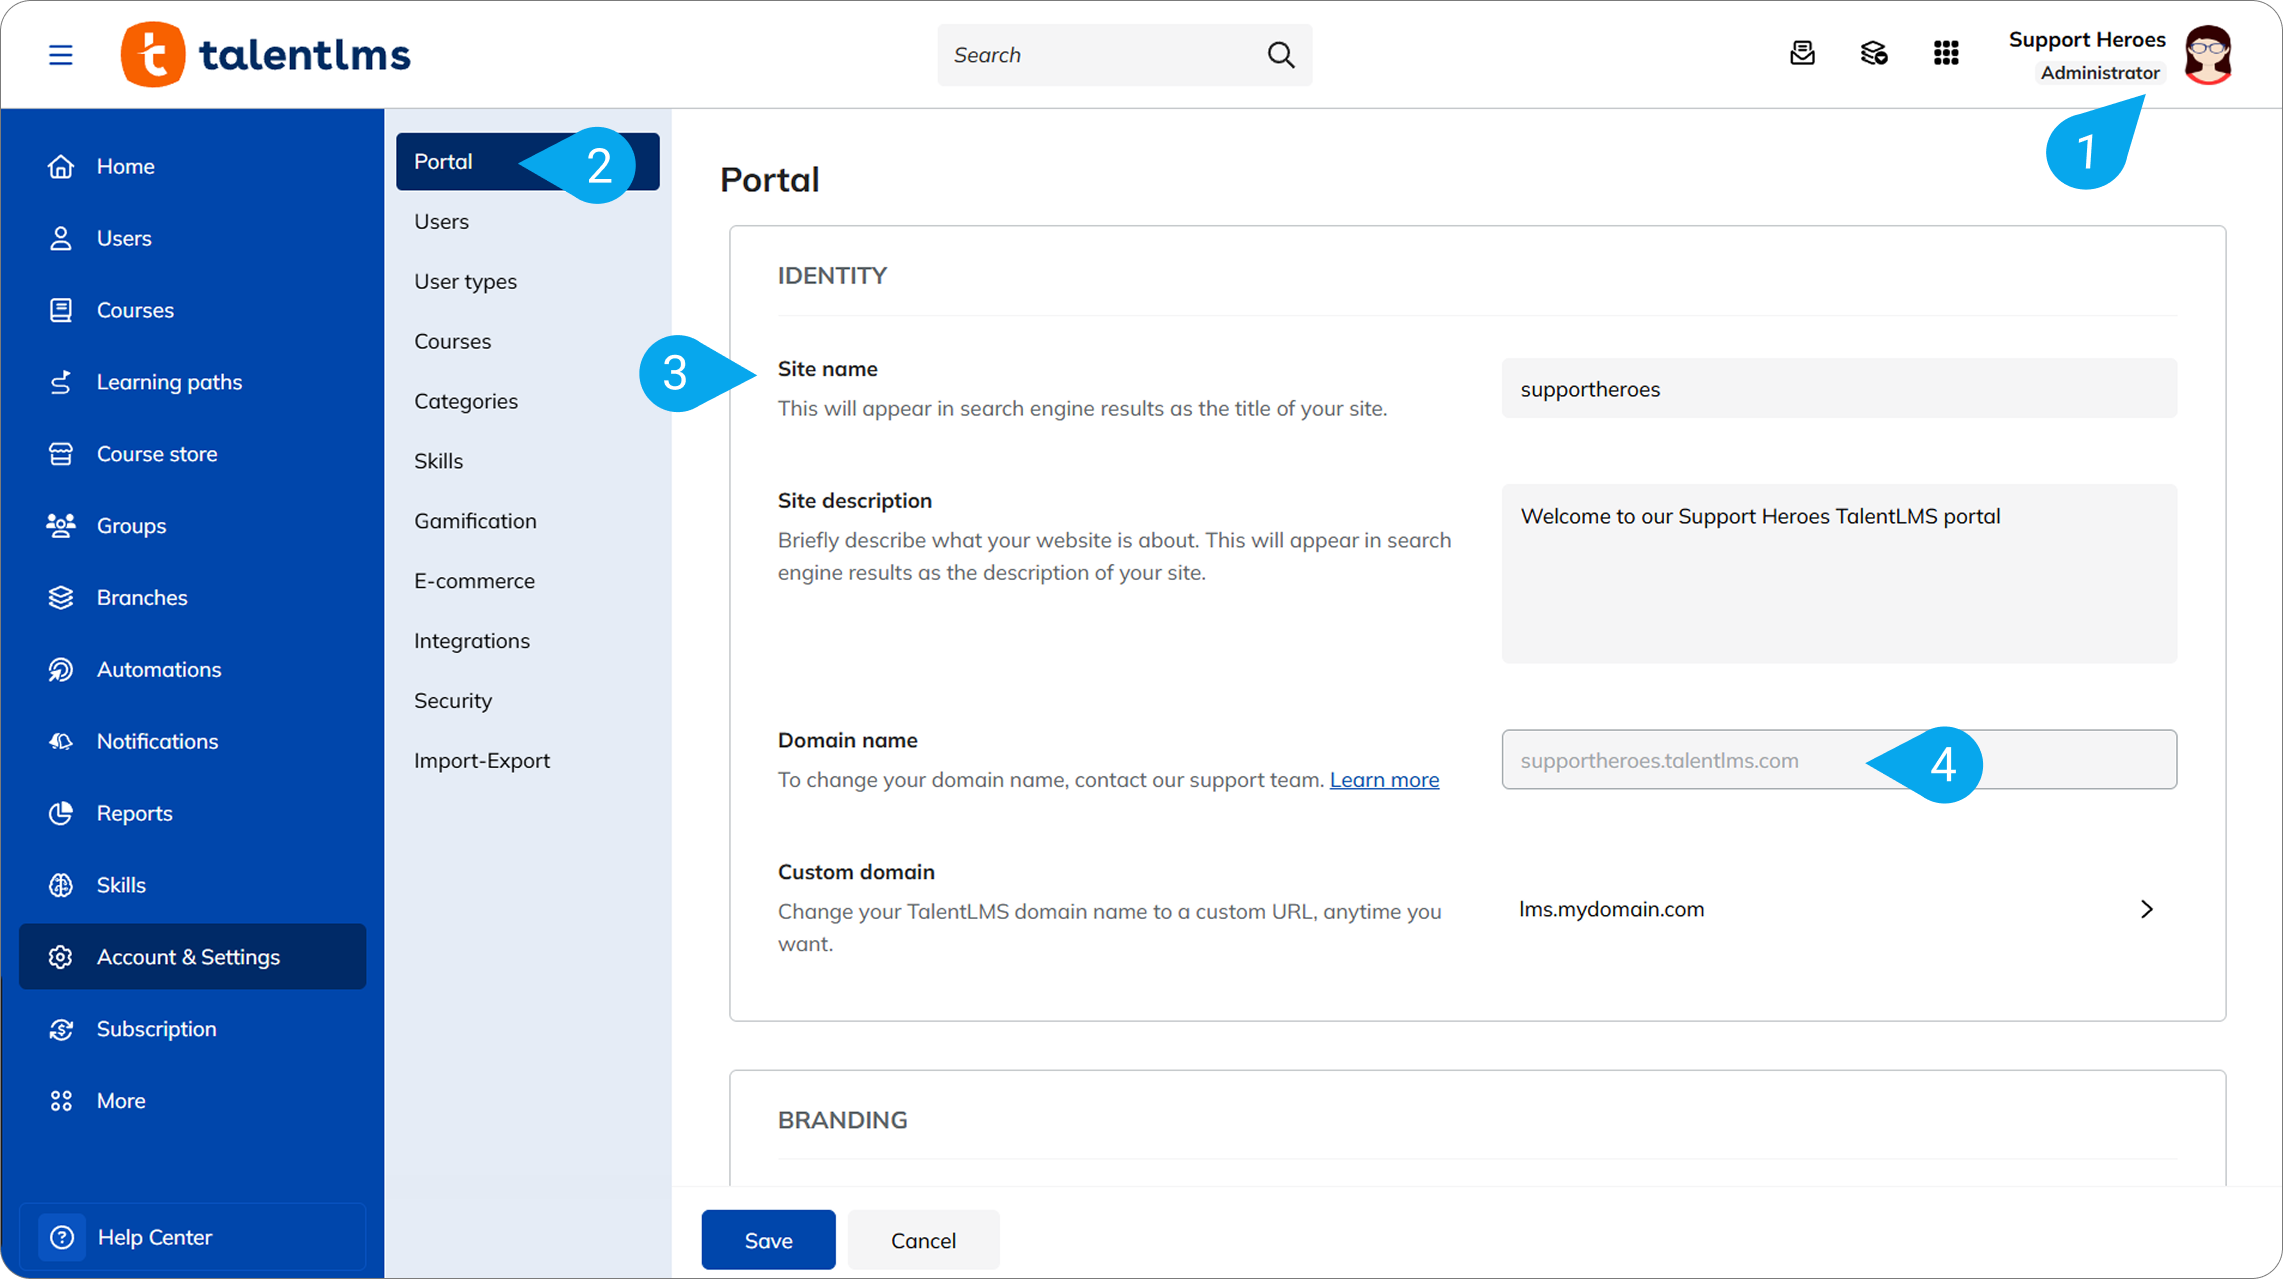Click the Cancel button
The width and height of the screenshot is (2283, 1279).
(923, 1240)
